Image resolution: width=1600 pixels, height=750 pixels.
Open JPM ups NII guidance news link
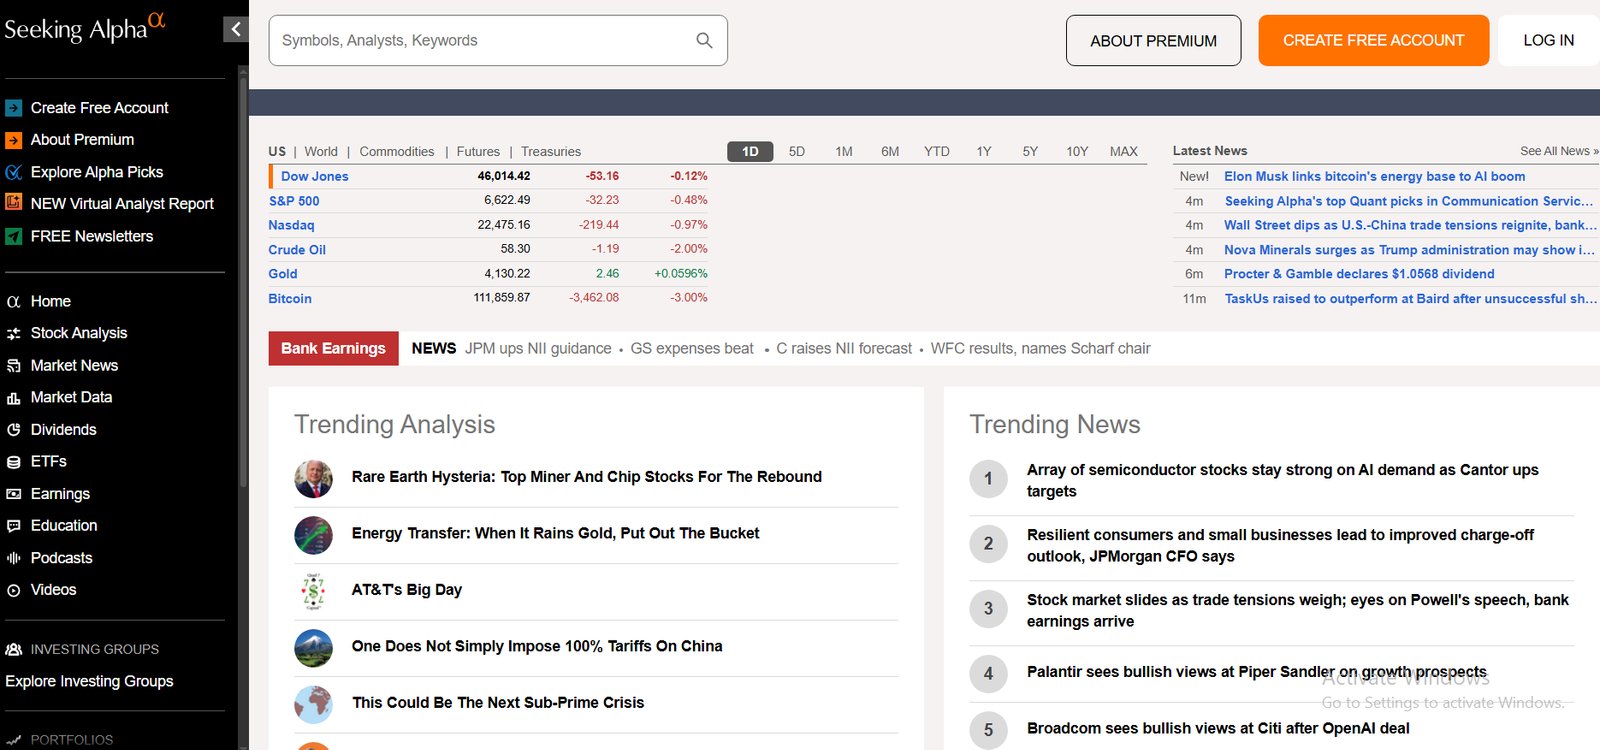tap(538, 349)
